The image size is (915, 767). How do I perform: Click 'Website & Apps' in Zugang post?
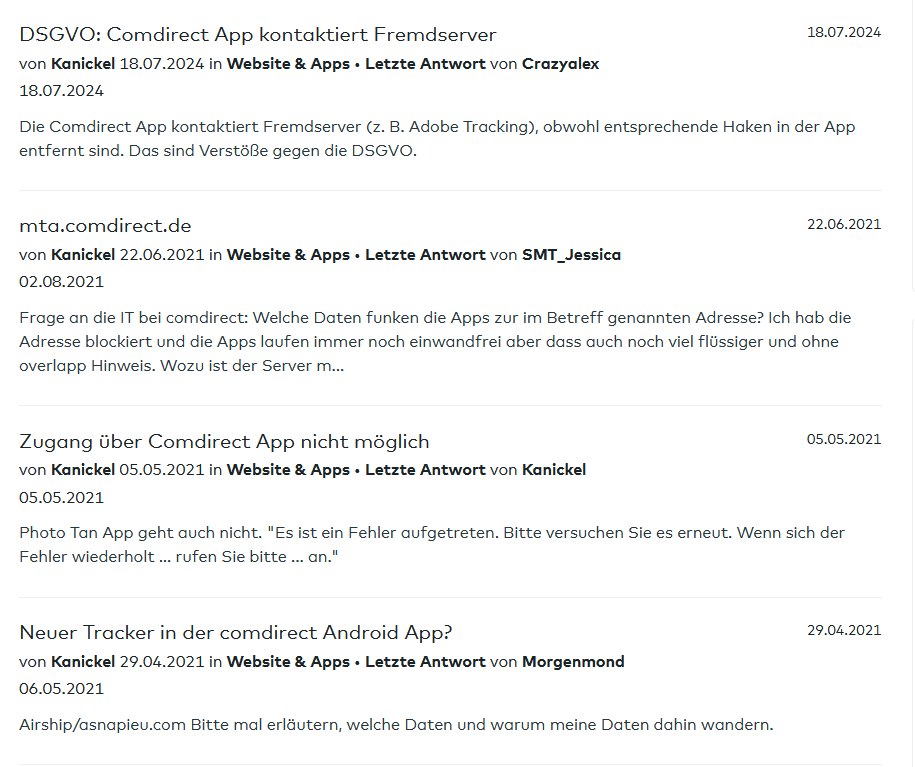coord(288,470)
